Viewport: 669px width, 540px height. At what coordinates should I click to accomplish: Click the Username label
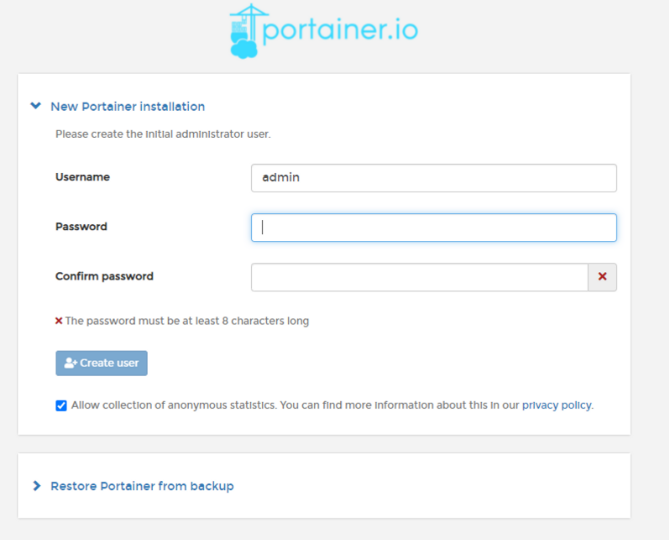pyautogui.click(x=83, y=177)
